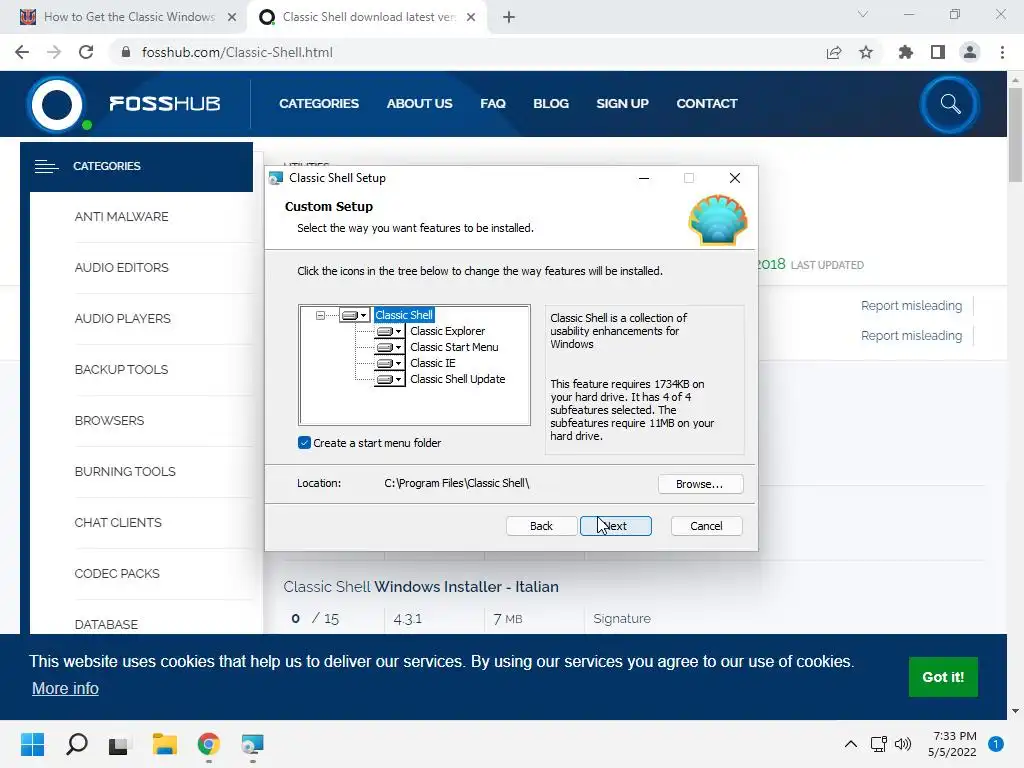Open a new browser tab

coord(509,17)
